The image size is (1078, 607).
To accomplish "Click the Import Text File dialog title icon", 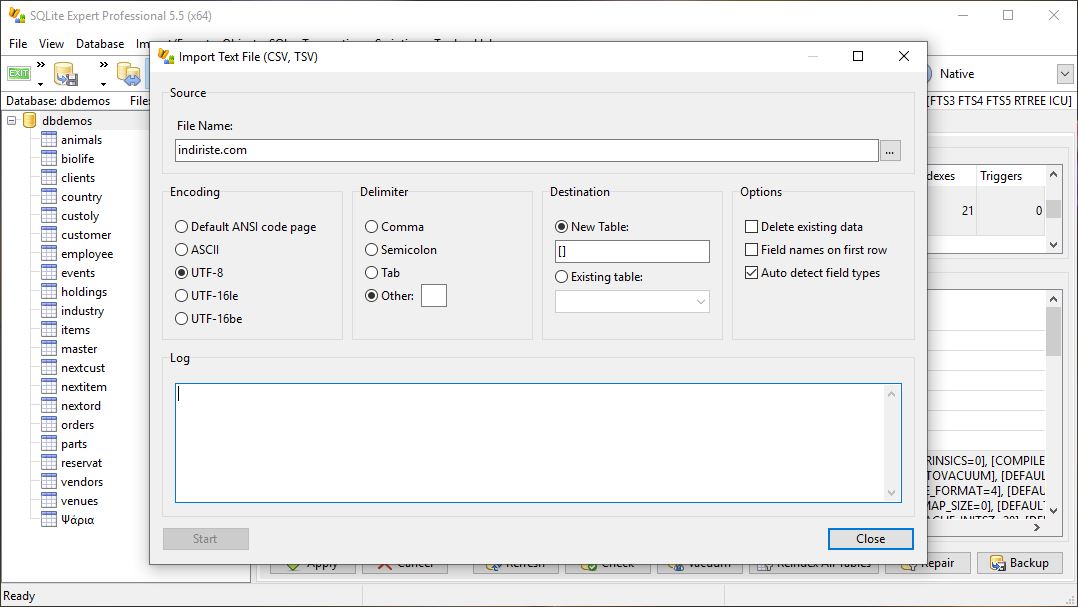I will [x=166, y=56].
